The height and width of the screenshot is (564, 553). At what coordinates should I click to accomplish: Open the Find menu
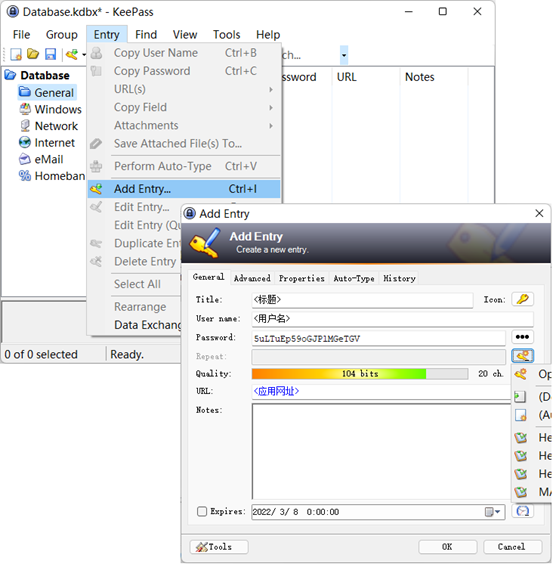point(146,35)
